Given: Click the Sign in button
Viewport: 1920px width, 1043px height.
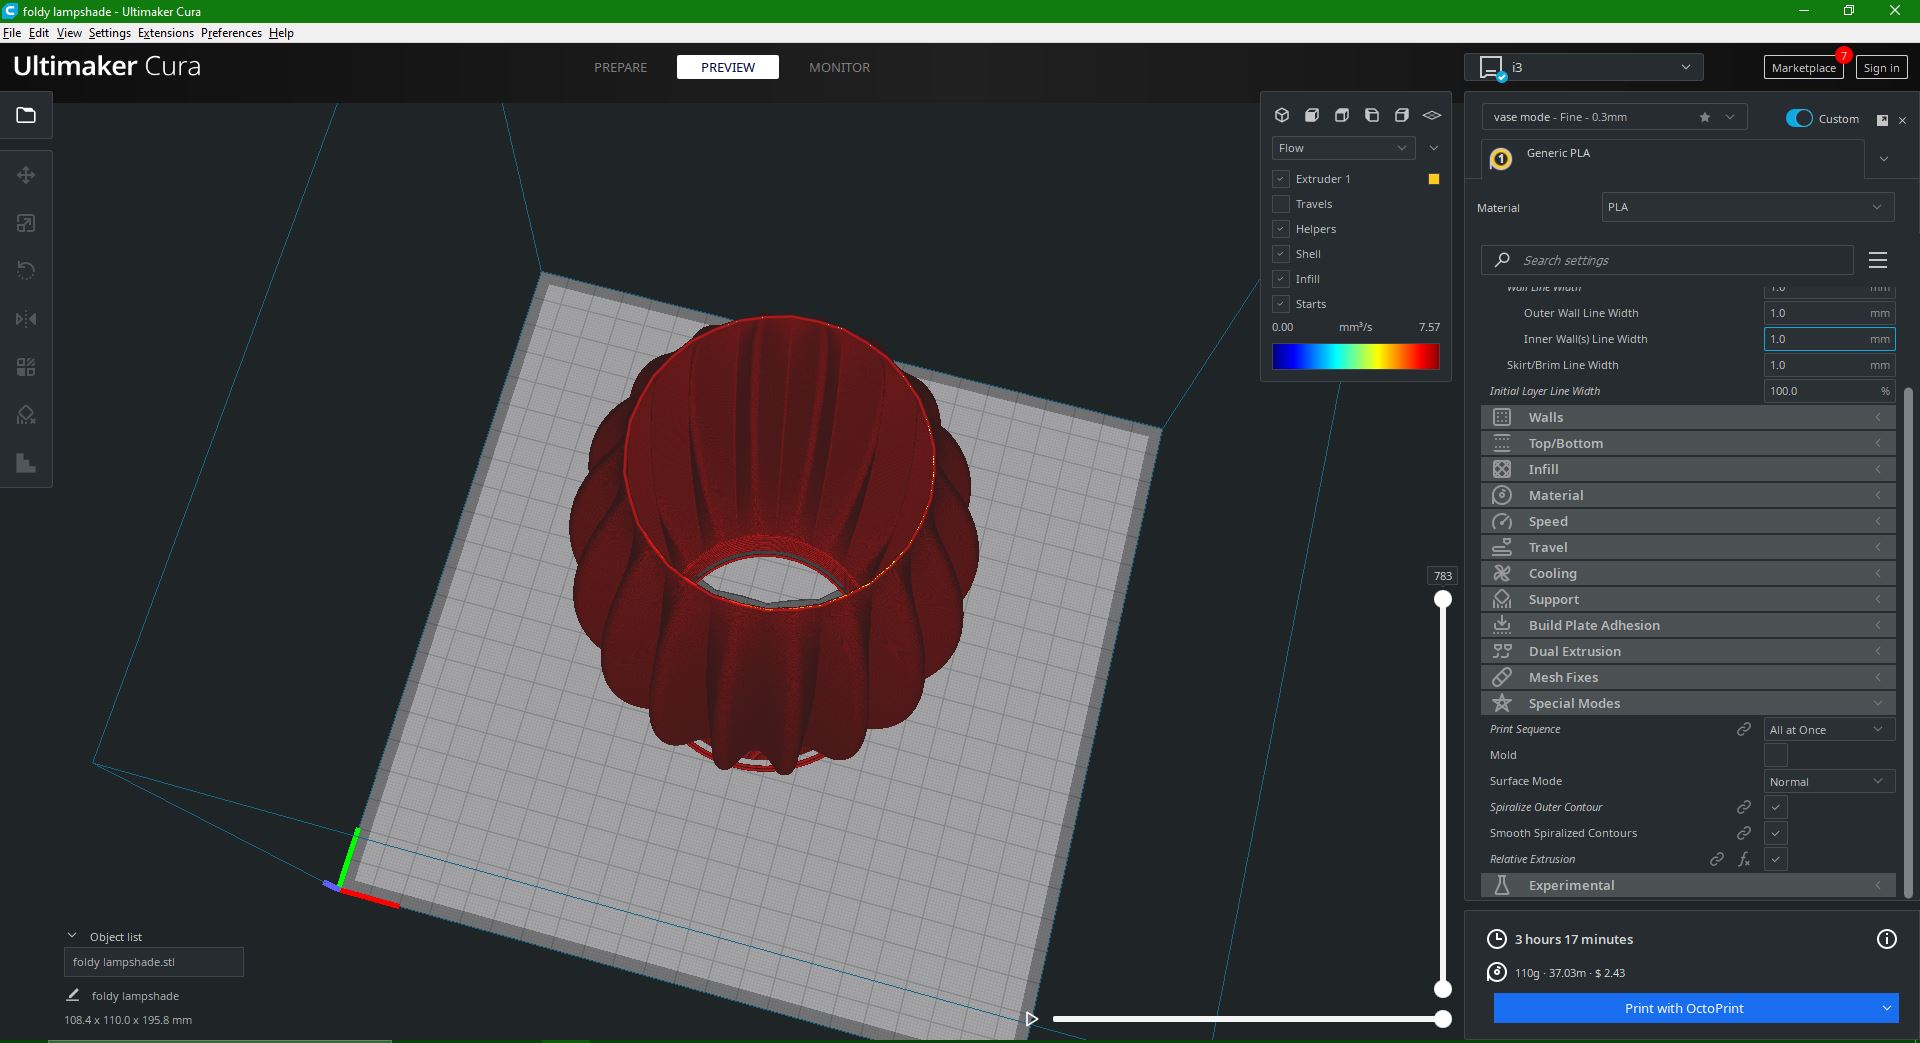Looking at the screenshot, I should click(1881, 68).
